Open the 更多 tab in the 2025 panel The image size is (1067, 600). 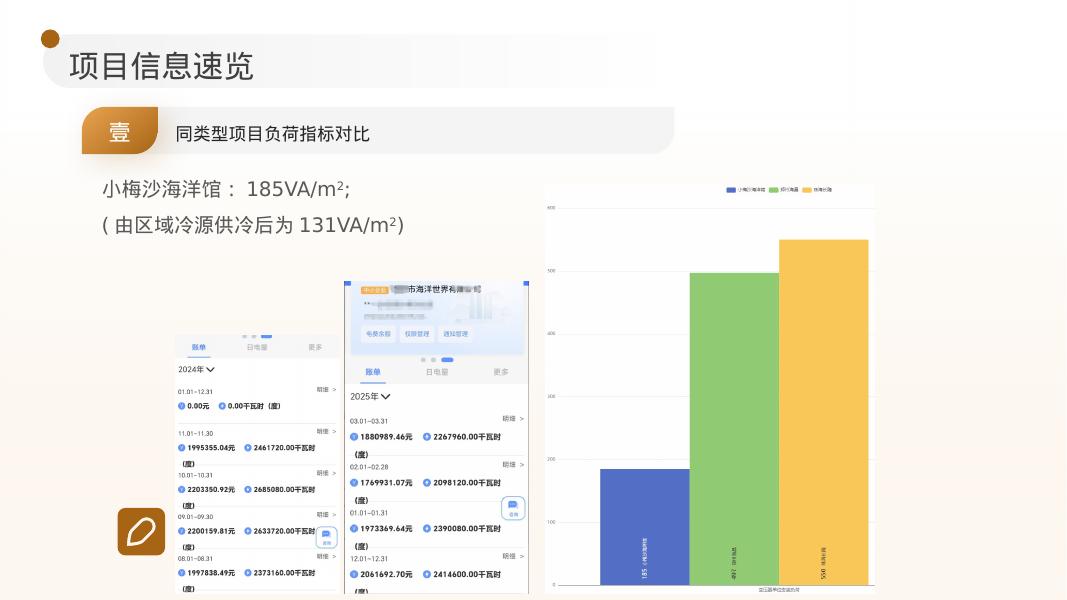tap(501, 372)
